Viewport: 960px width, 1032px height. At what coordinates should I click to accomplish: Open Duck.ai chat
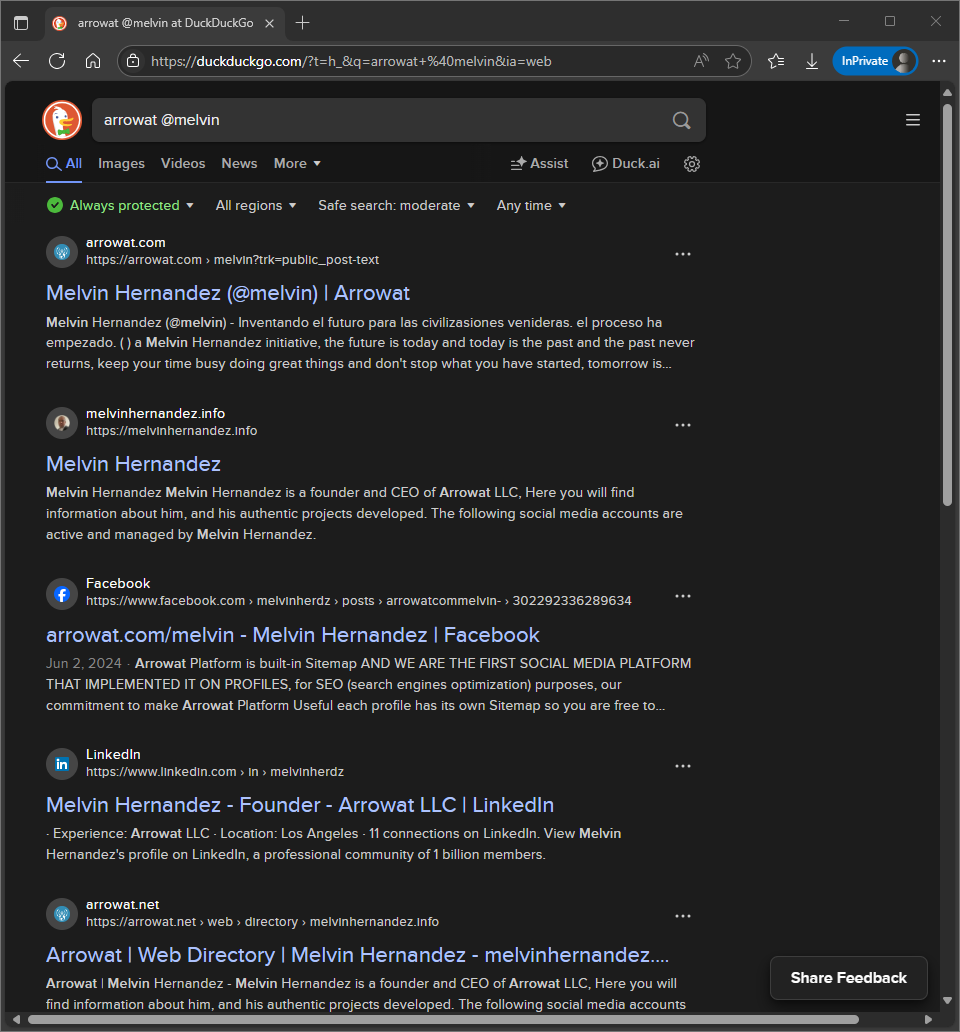point(626,163)
